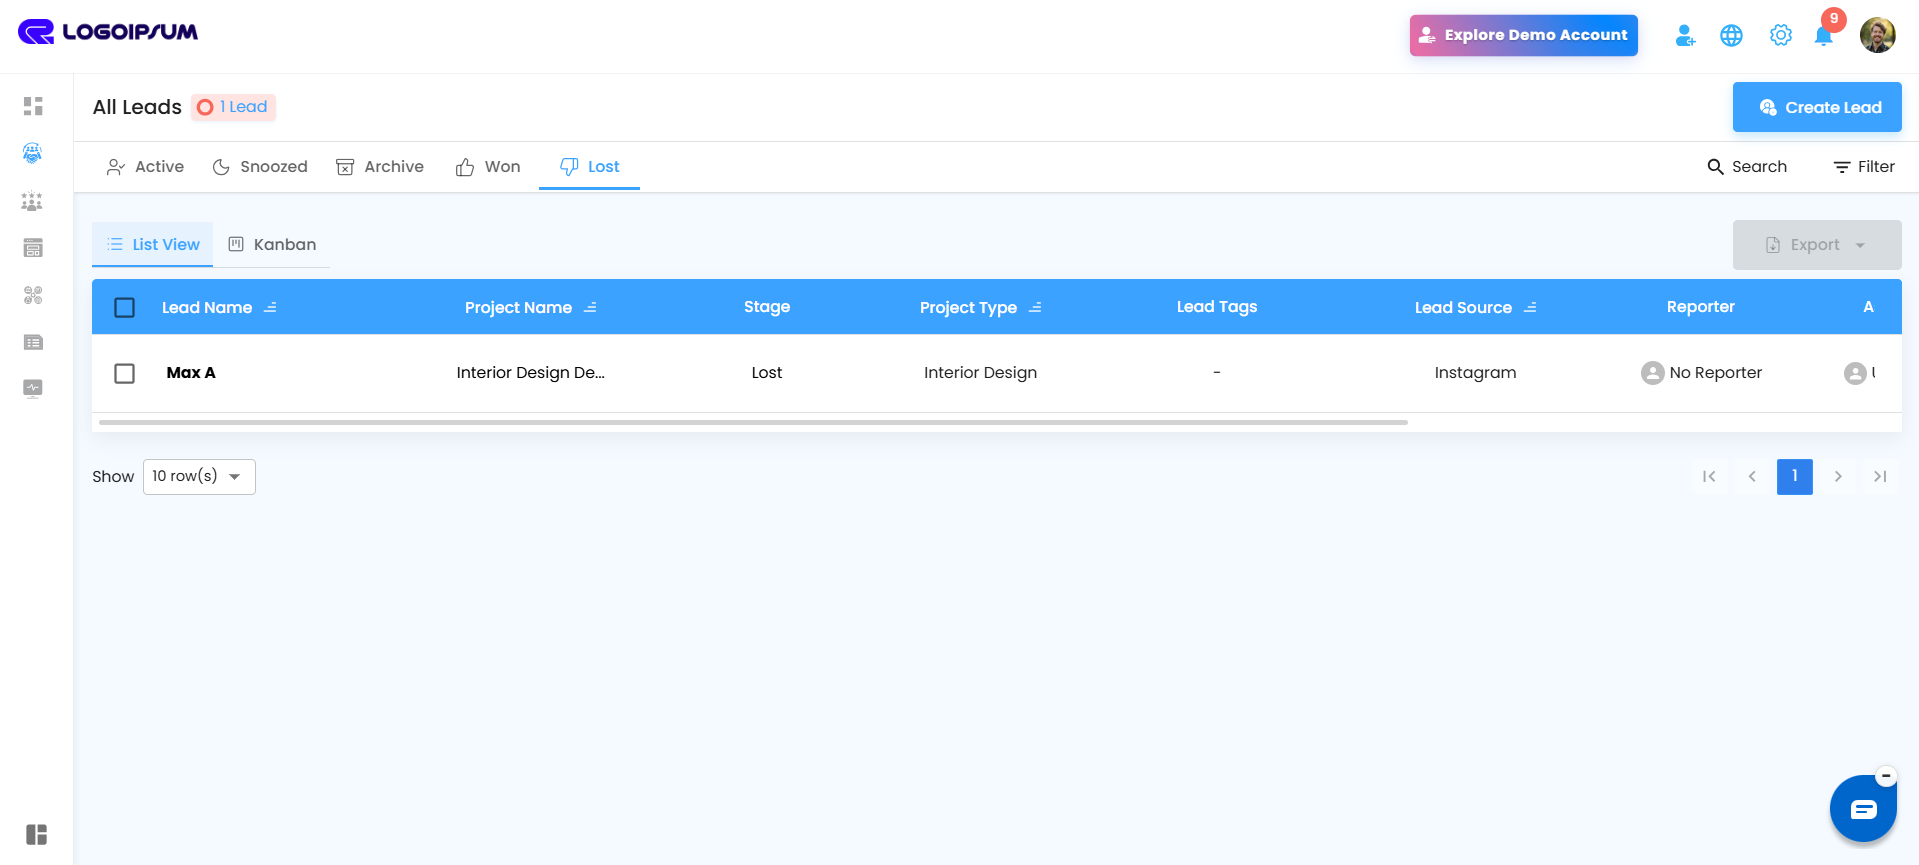The width and height of the screenshot is (1919, 865).
Task: Check the box for the Max A lead
Action: [x=124, y=373]
